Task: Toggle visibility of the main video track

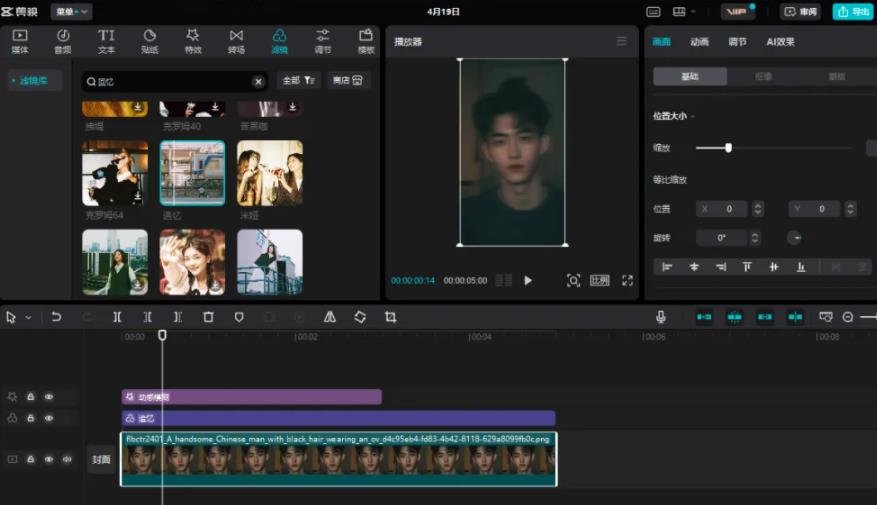Action: coord(49,459)
